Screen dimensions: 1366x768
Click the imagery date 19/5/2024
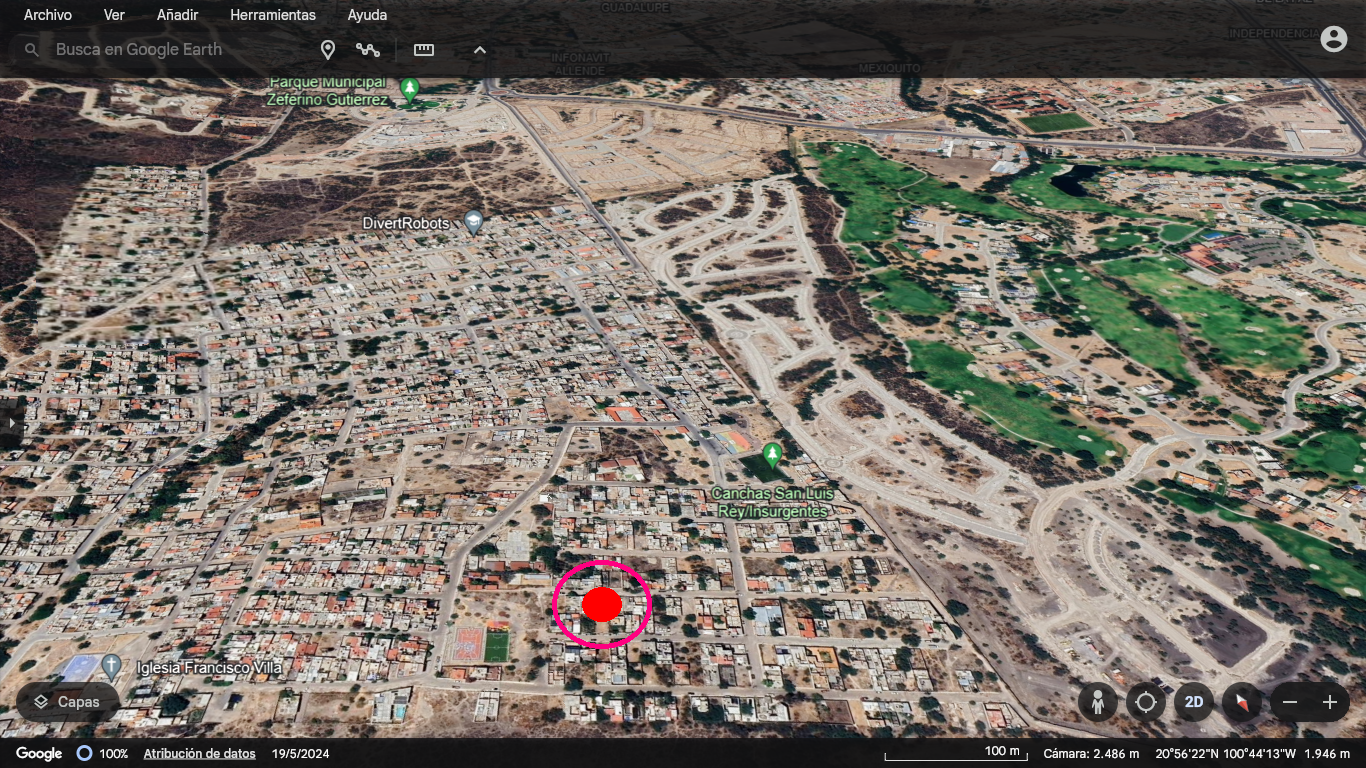point(300,754)
